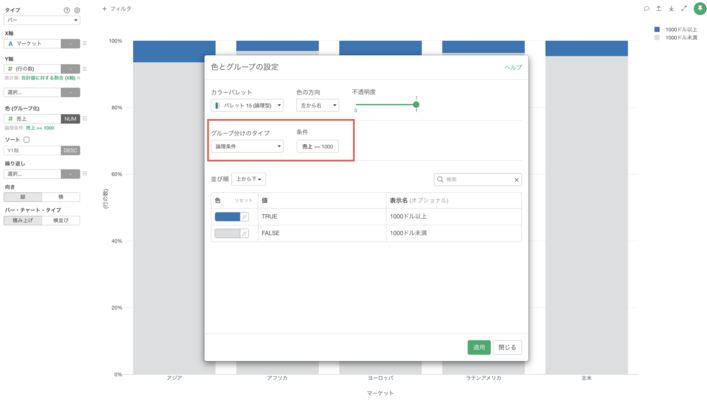Open the 並び順 上から下 dropdown
The width and height of the screenshot is (707, 400).
point(248,180)
